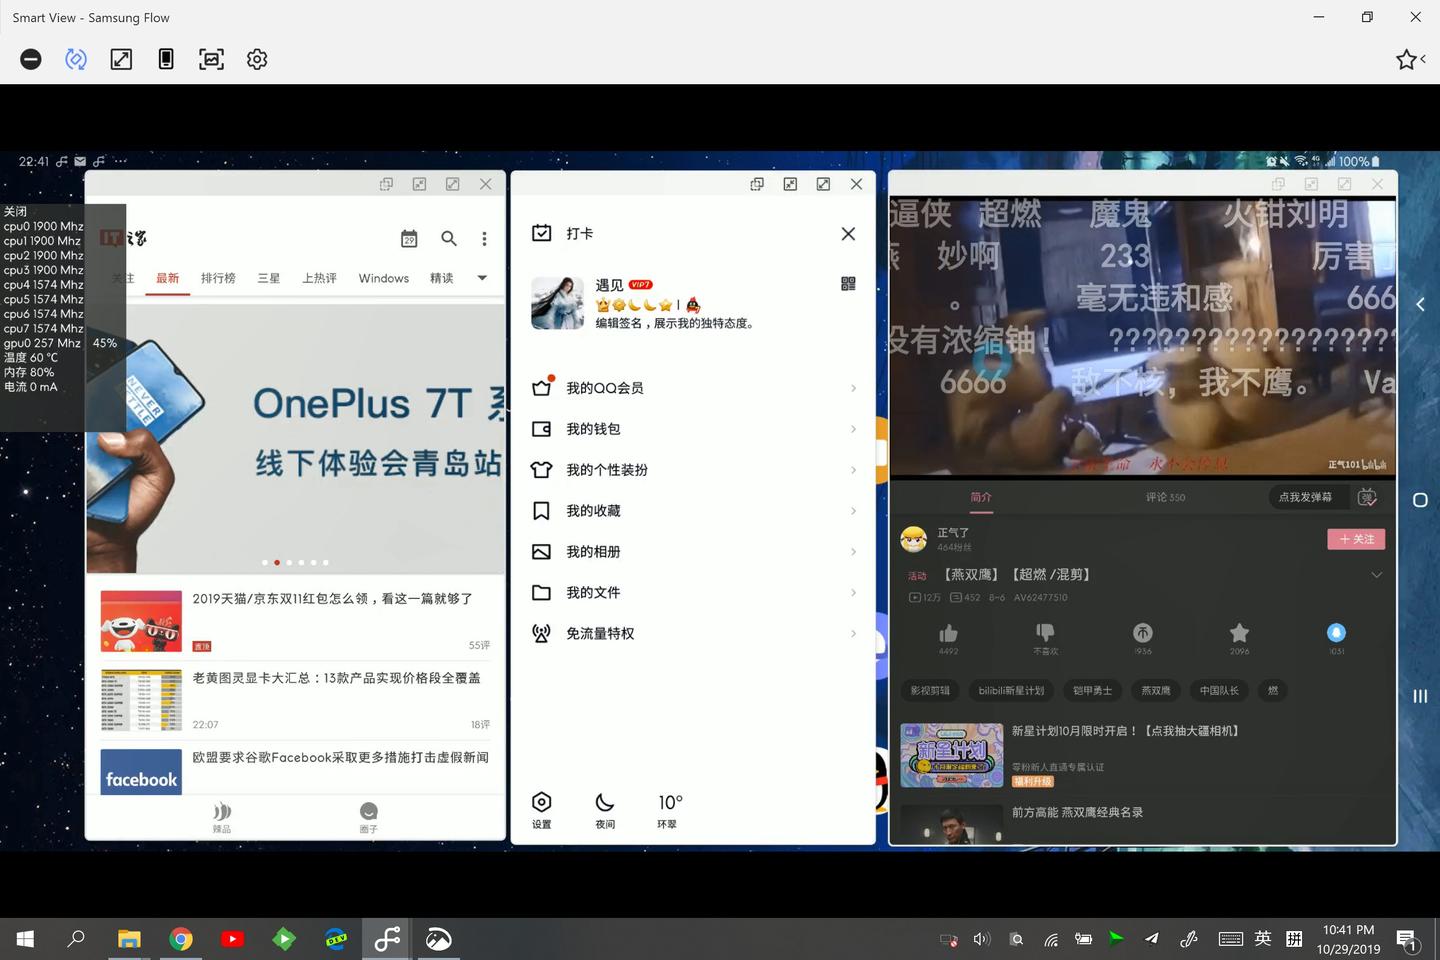
Task: Capture phone screenshot with Smart View capture icon
Action: 211,59
